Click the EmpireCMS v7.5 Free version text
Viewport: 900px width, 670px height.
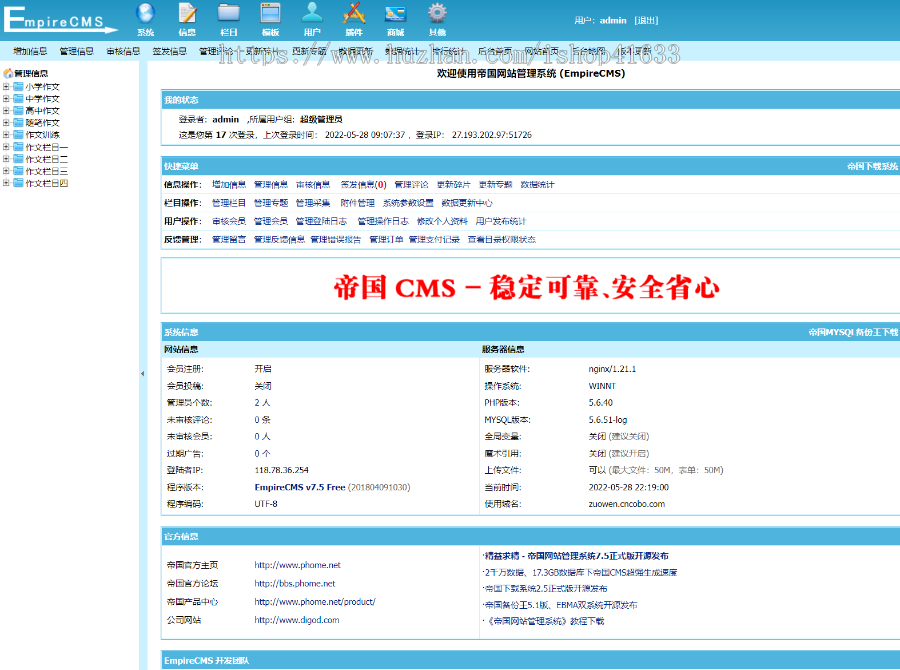300,487
